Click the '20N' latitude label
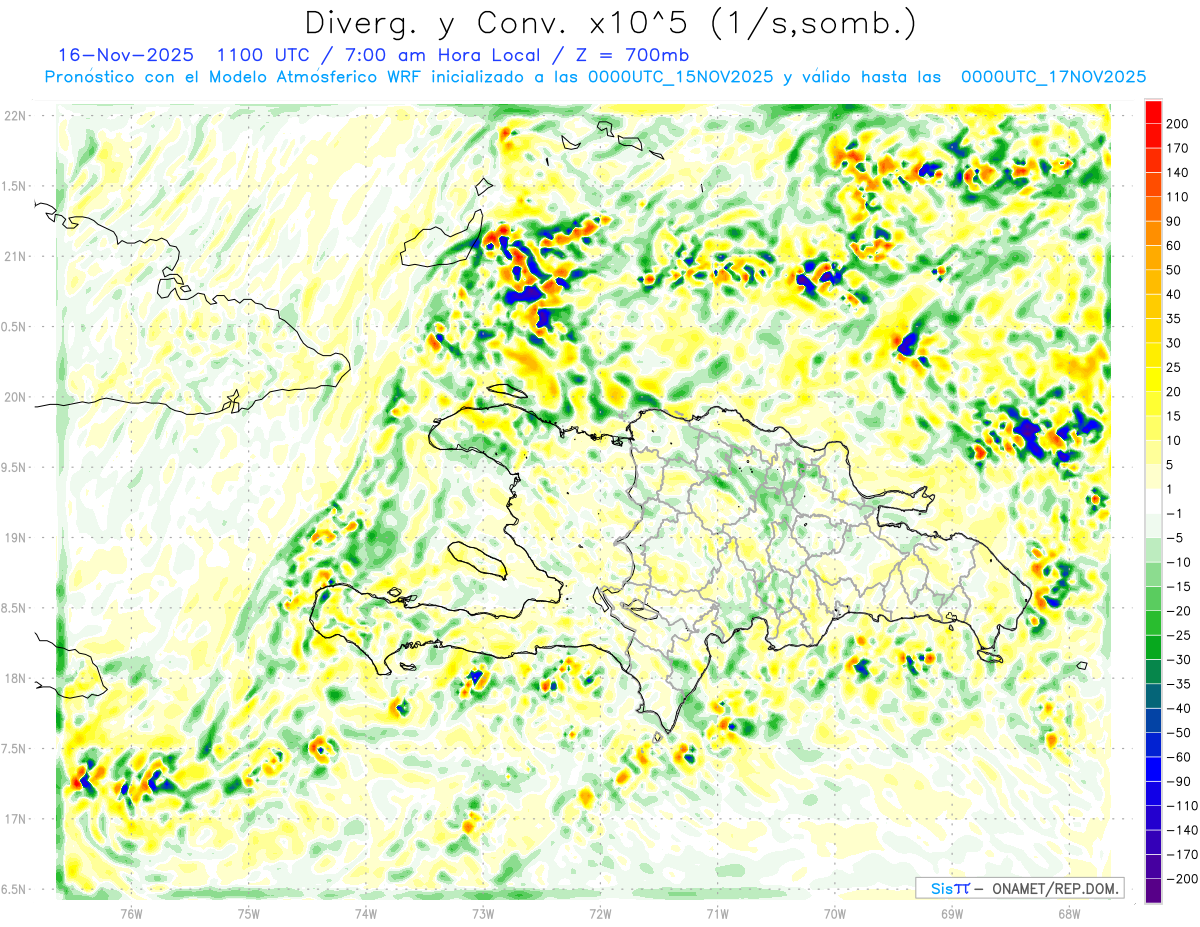Image resolution: width=1200 pixels, height=927 pixels. pyautogui.click(x=16, y=397)
